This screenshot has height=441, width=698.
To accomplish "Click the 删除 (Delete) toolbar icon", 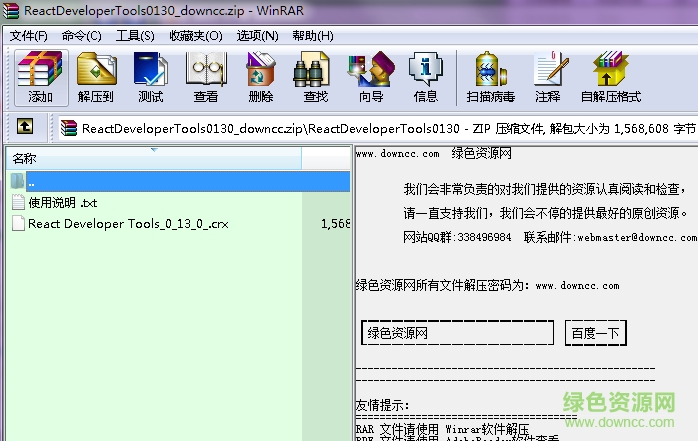I will (260, 77).
